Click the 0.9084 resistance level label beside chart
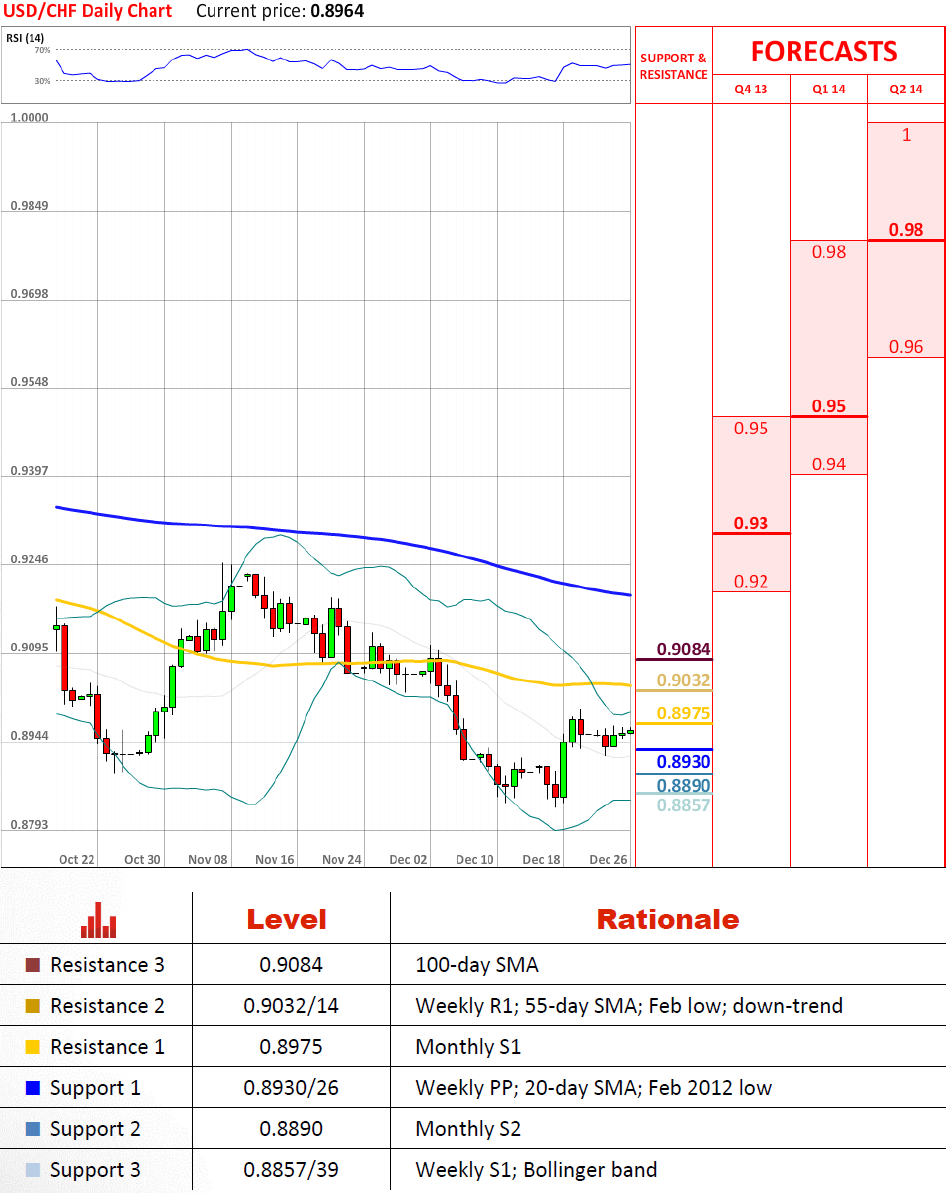 point(683,650)
